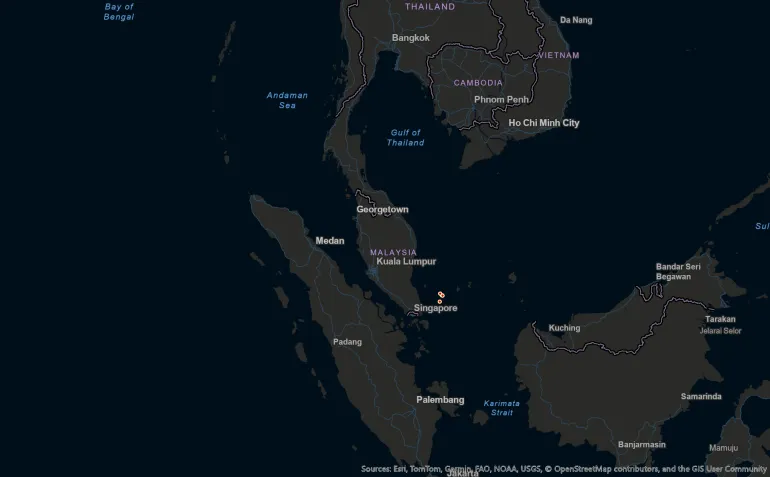770x477 pixels.
Task: Select the Ho Chi Minh City label
Action: click(x=543, y=123)
